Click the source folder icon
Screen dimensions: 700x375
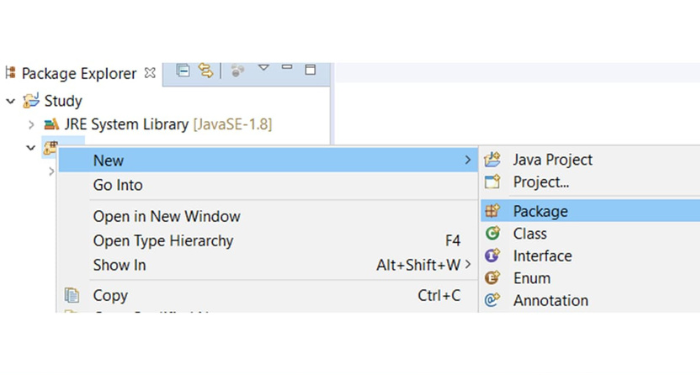click(50, 147)
